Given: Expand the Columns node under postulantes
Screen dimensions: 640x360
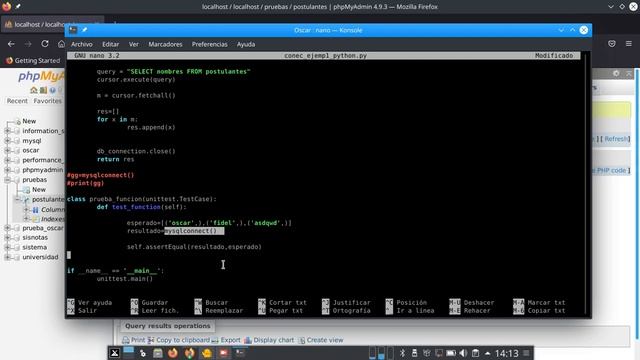Looking at the screenshot, I should point(26,209).
